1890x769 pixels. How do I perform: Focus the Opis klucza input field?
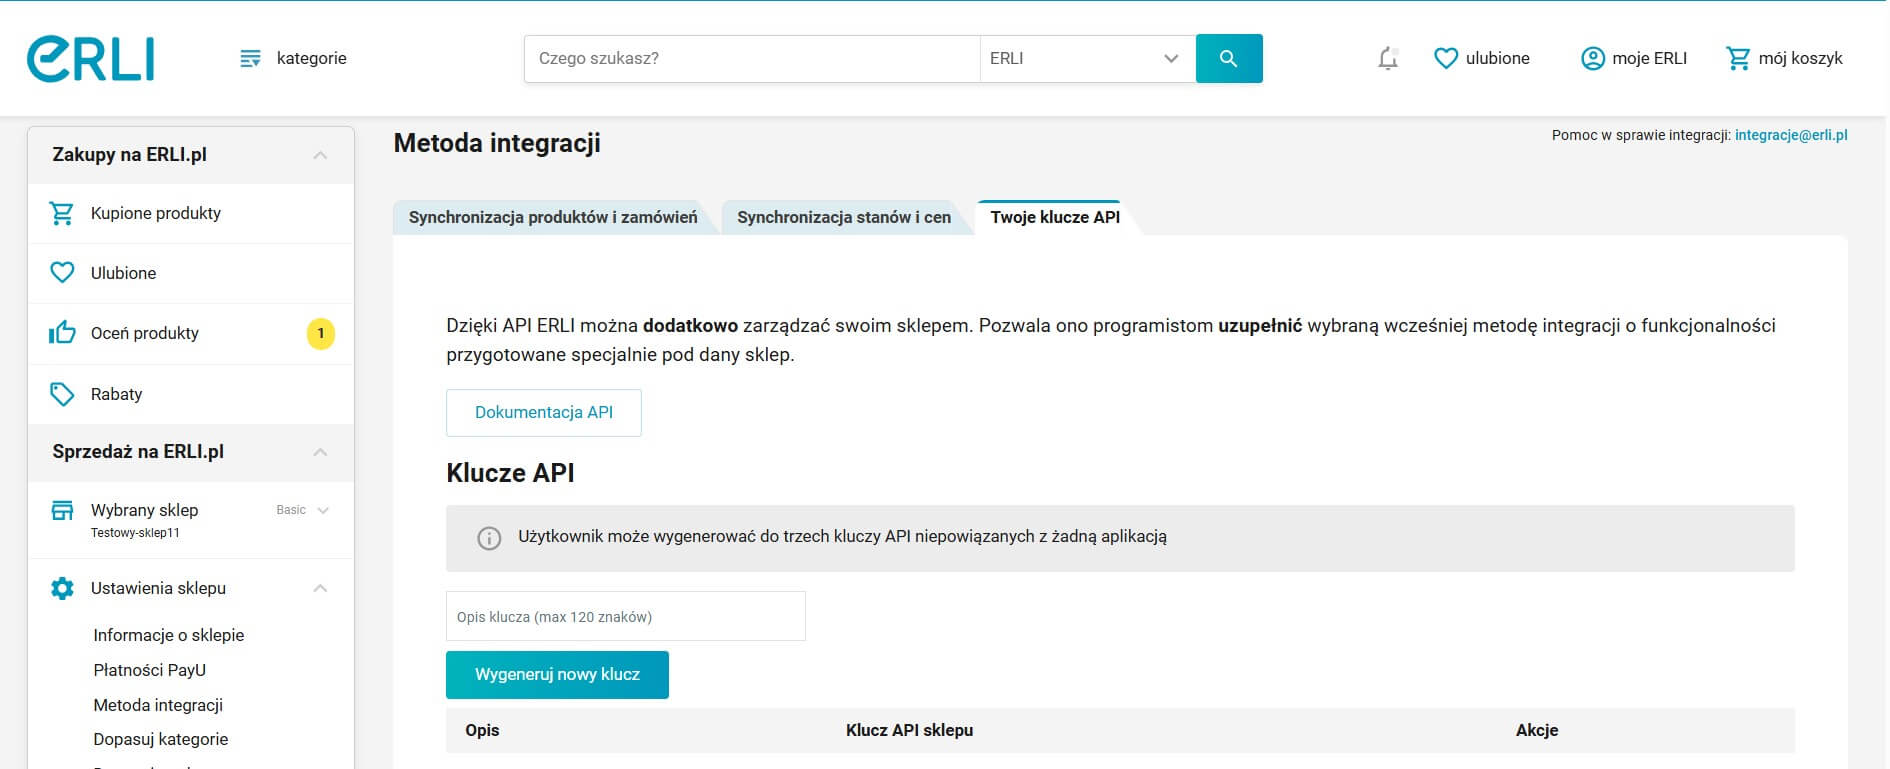point(625,617)
